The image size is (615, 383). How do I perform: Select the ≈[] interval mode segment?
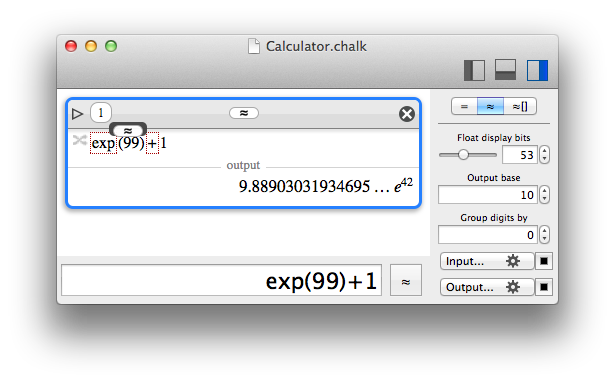tap(520, 106)
